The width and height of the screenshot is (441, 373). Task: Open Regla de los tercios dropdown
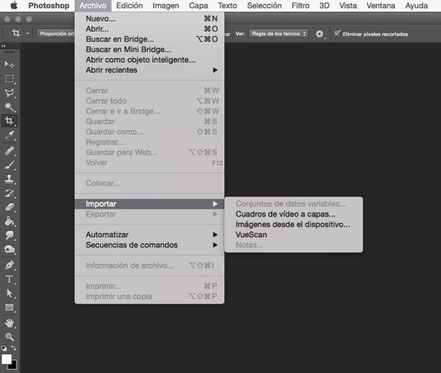tap(279, 34)
